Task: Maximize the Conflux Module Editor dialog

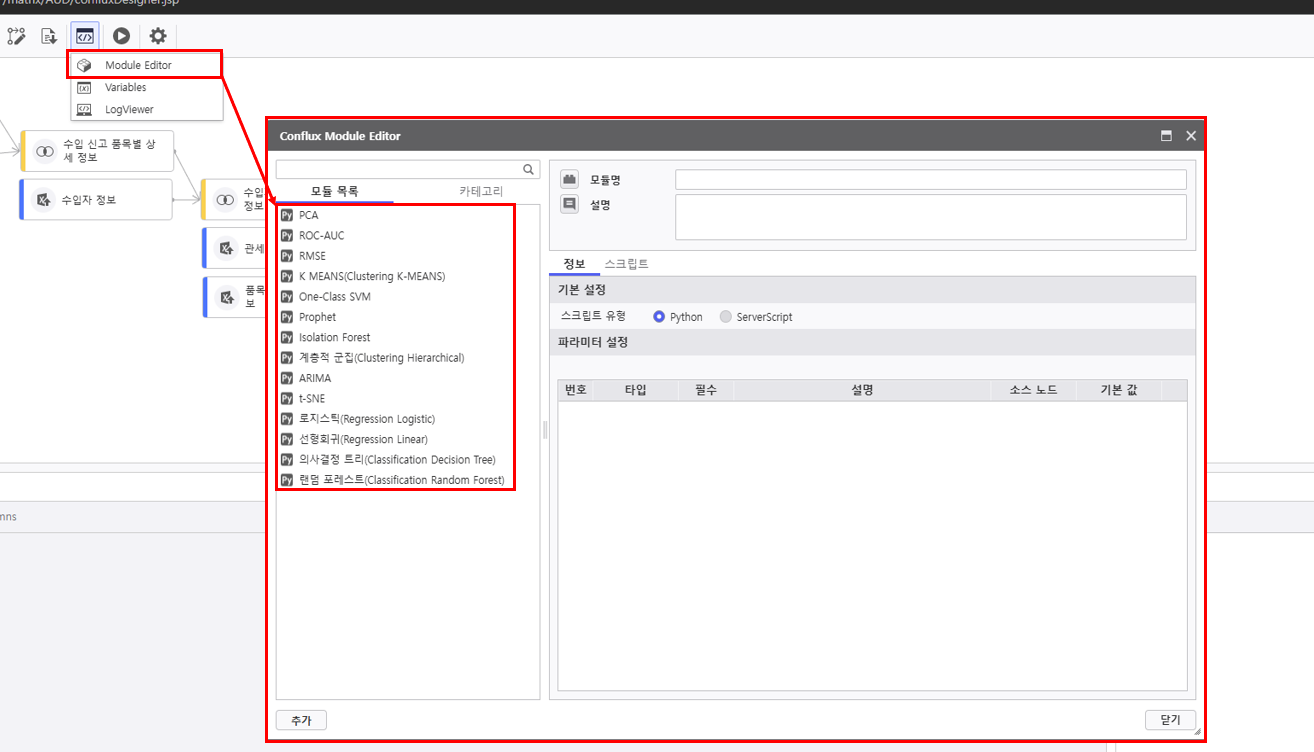Action: [x=1166, y=136]
